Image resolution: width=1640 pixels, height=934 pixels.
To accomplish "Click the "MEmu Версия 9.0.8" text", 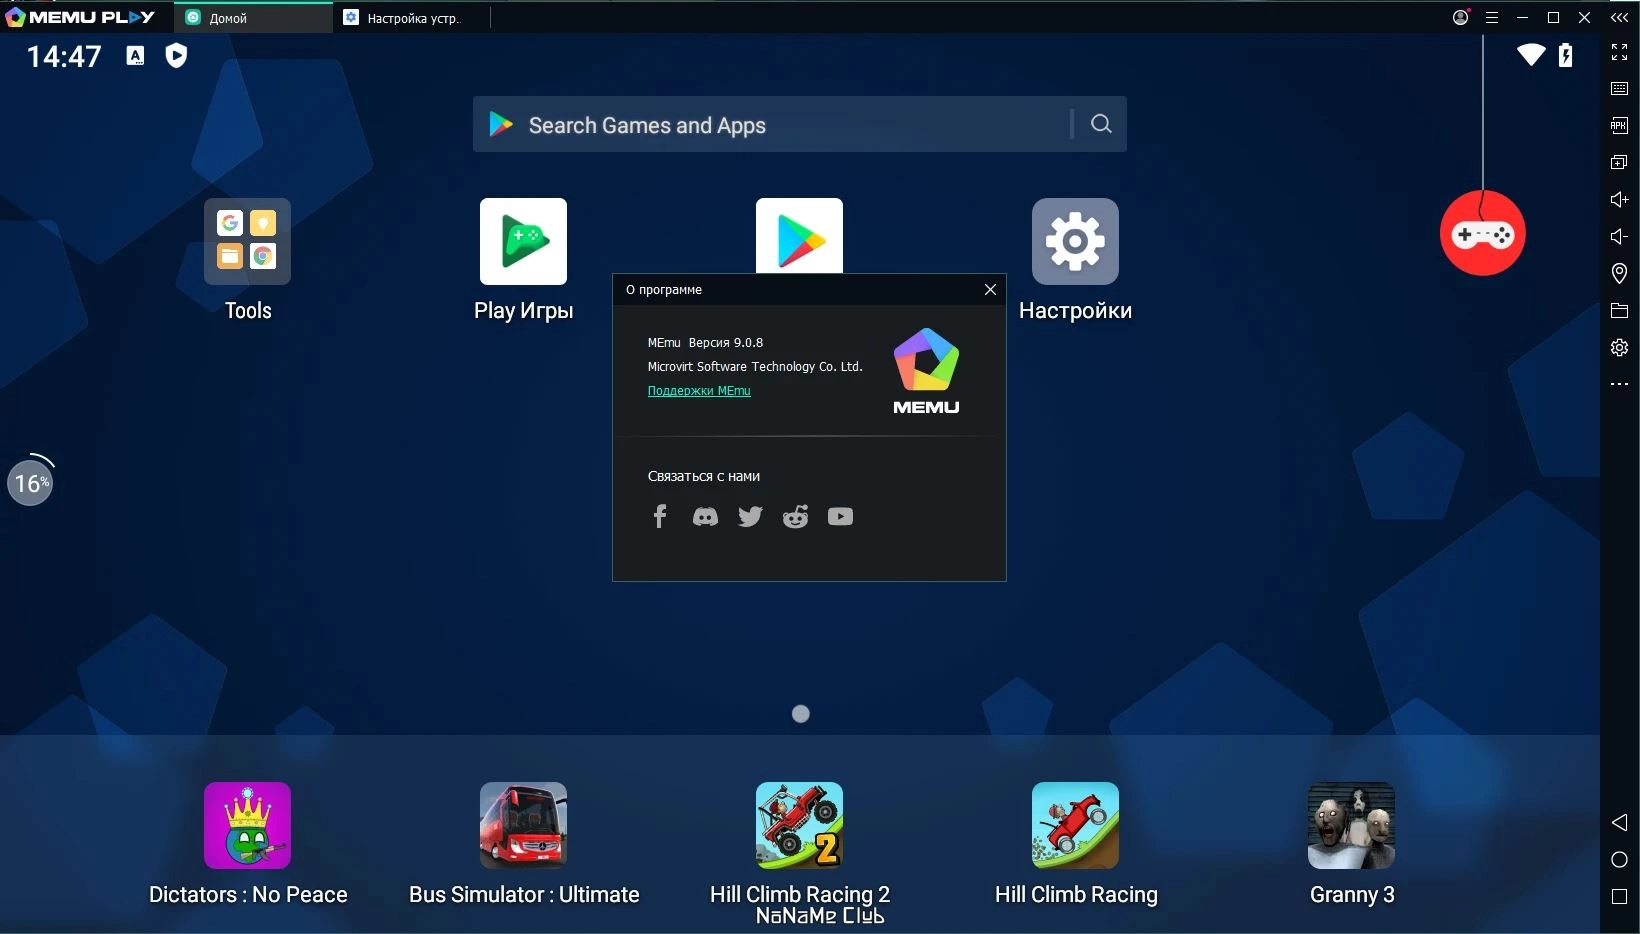I will 705,343.
